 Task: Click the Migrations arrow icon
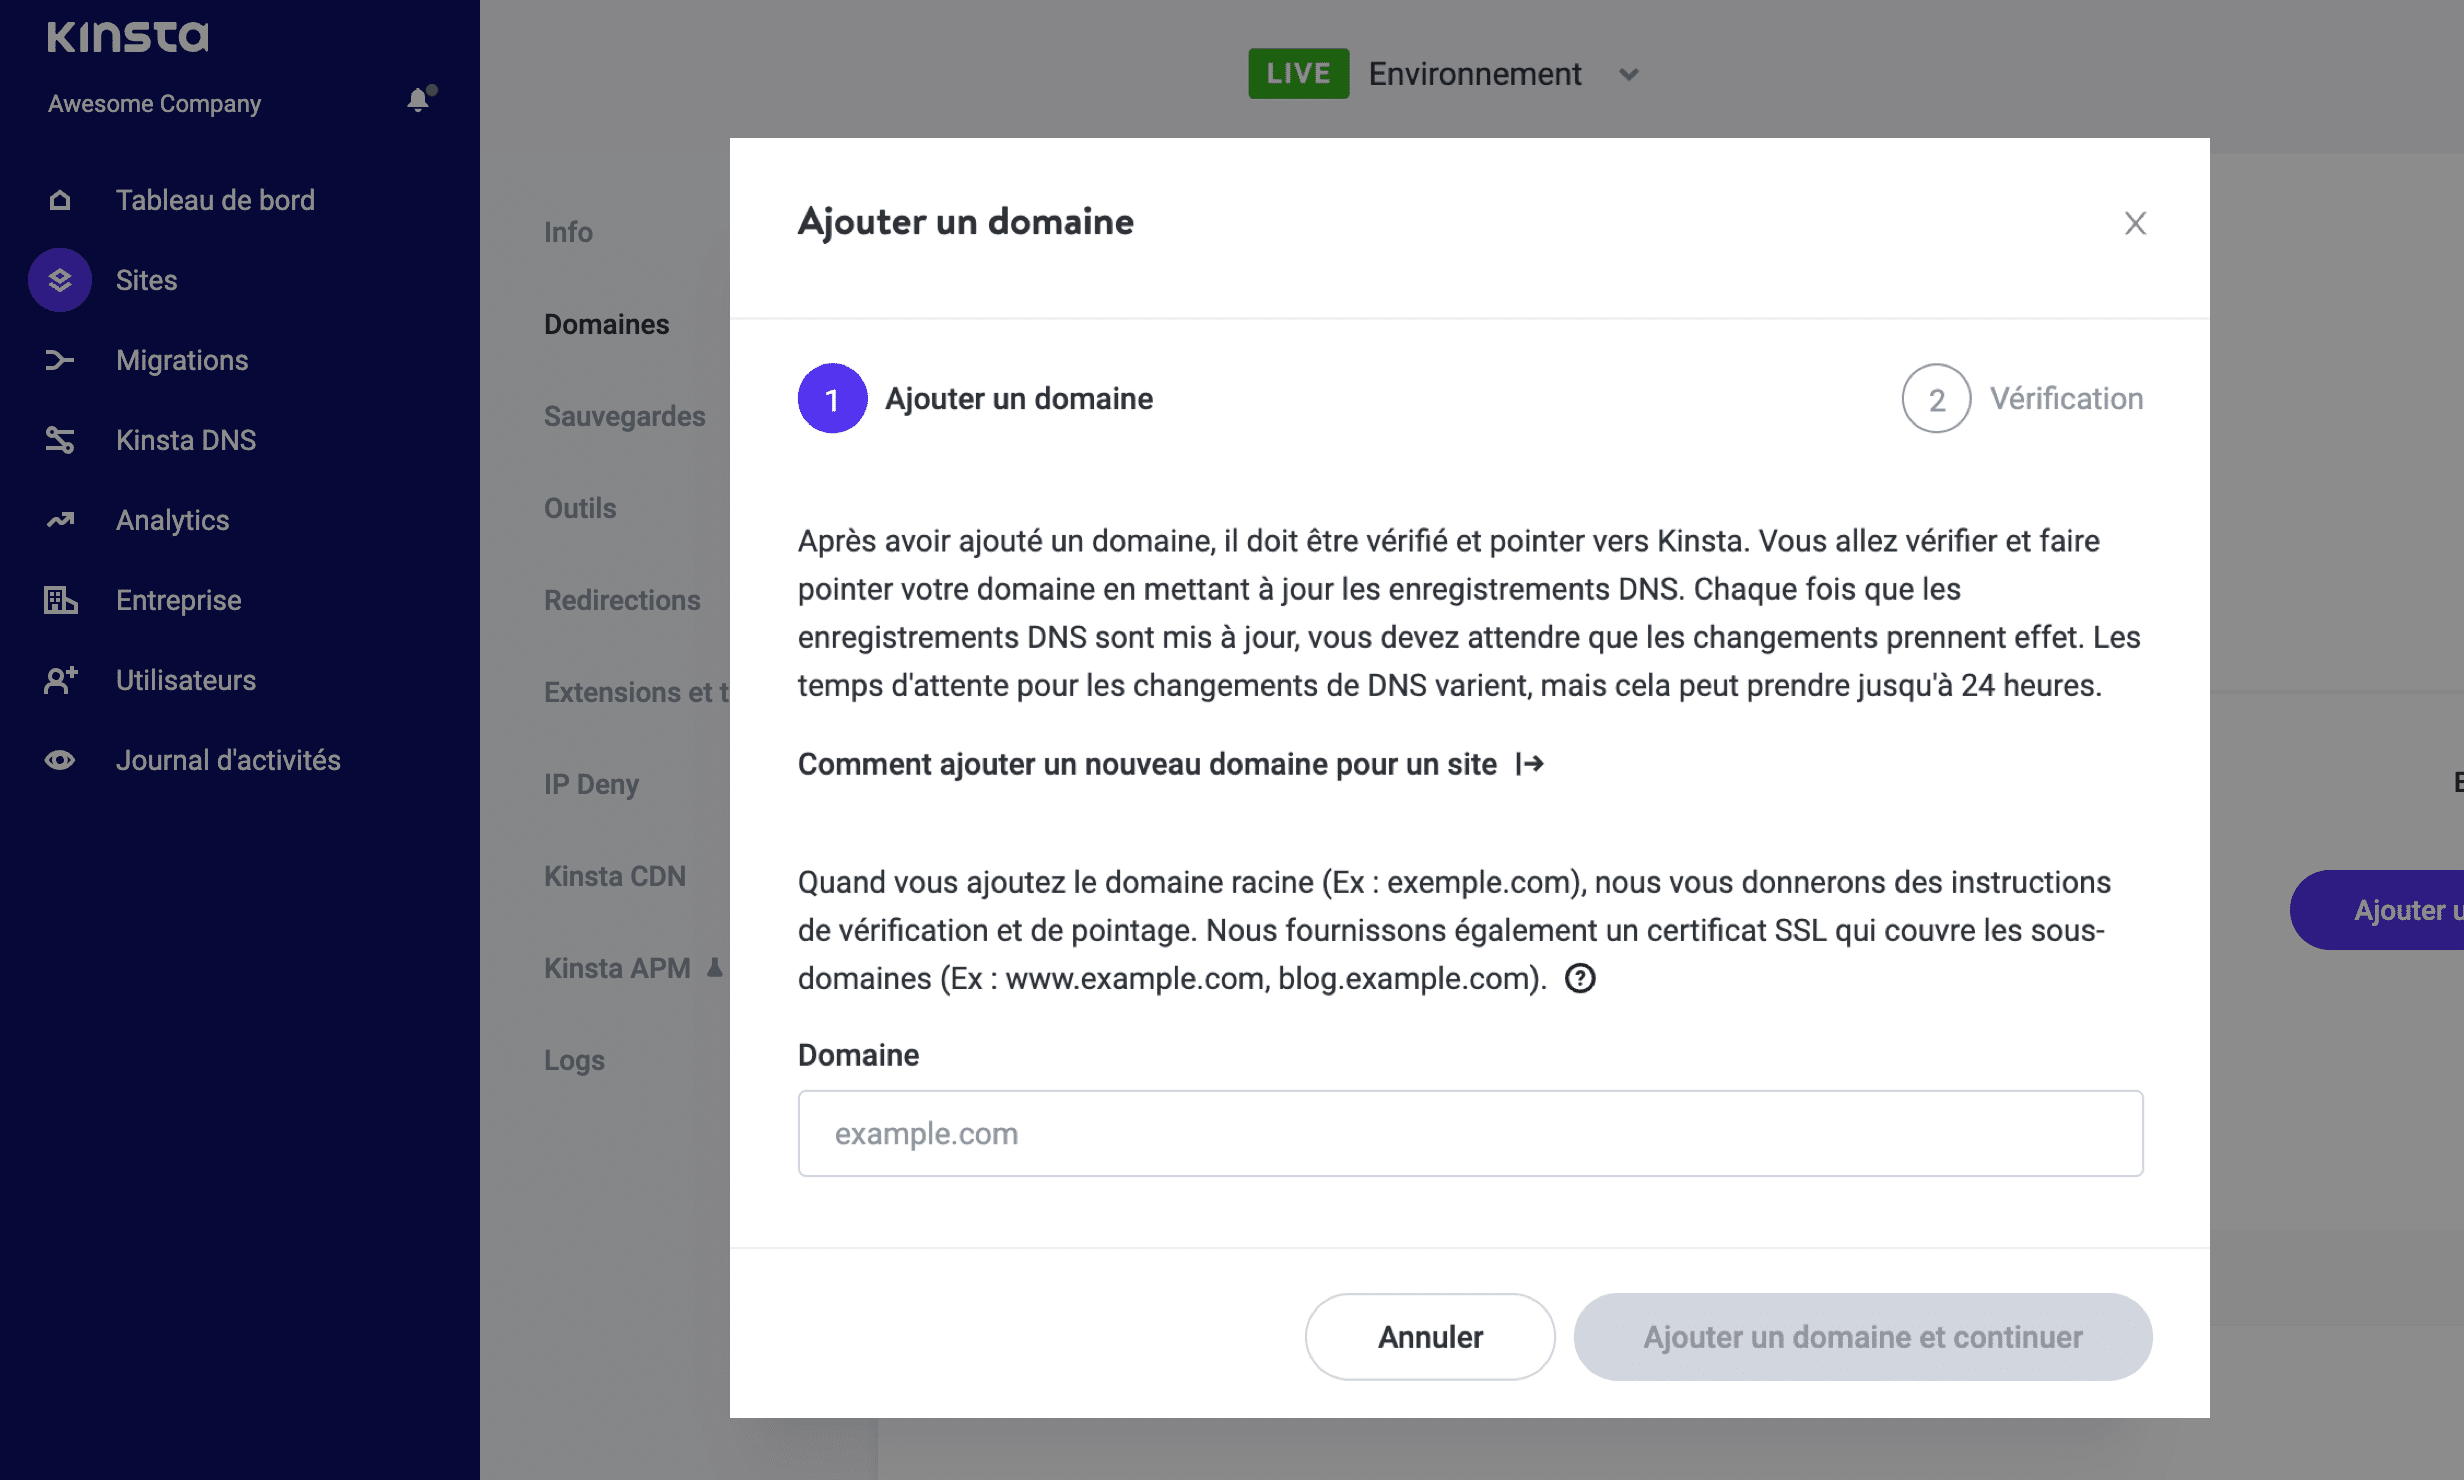click(60, 360)
